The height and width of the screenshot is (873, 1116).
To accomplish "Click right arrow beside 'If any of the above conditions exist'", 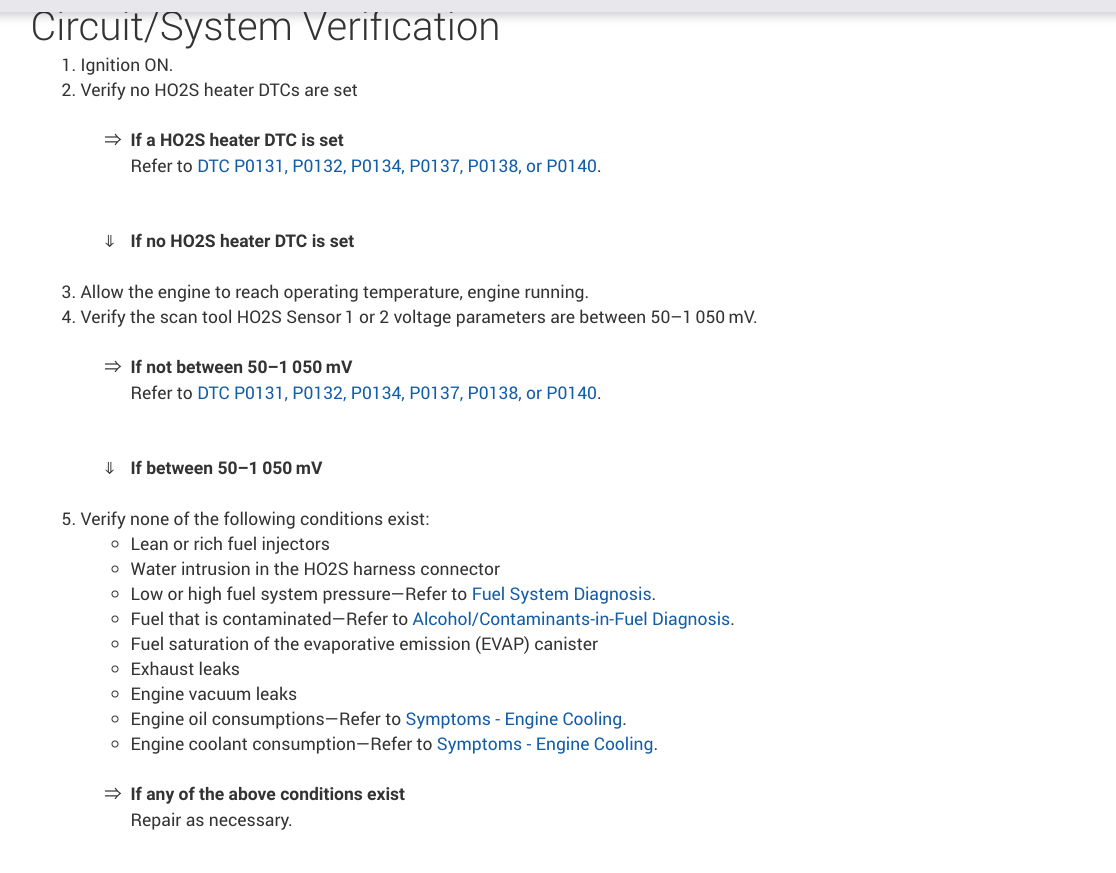I will click(x=112, y=794).
